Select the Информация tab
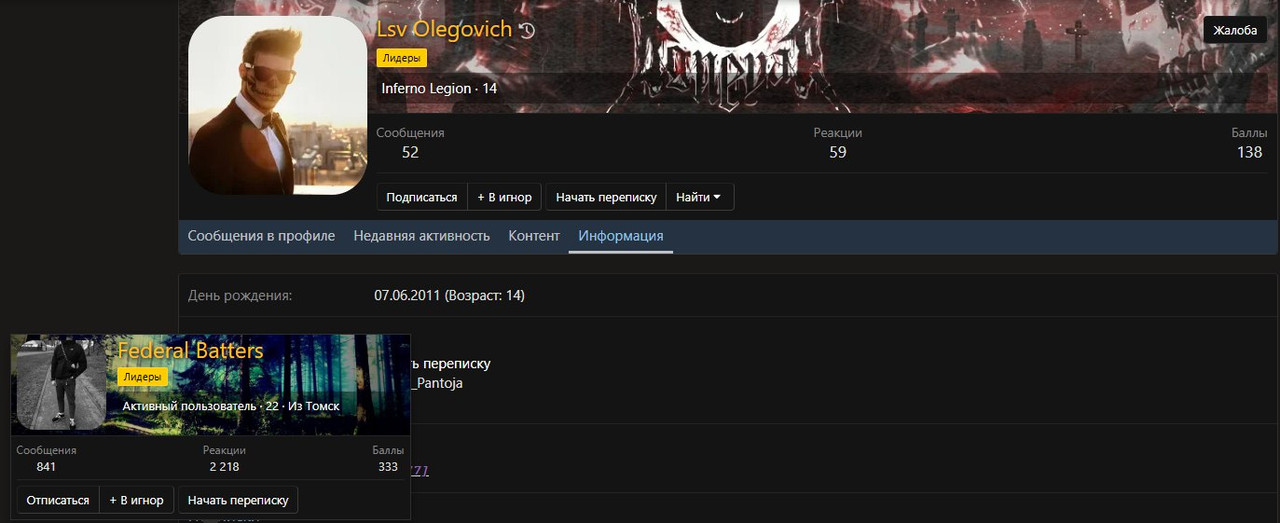 click(x=621, y=236)
